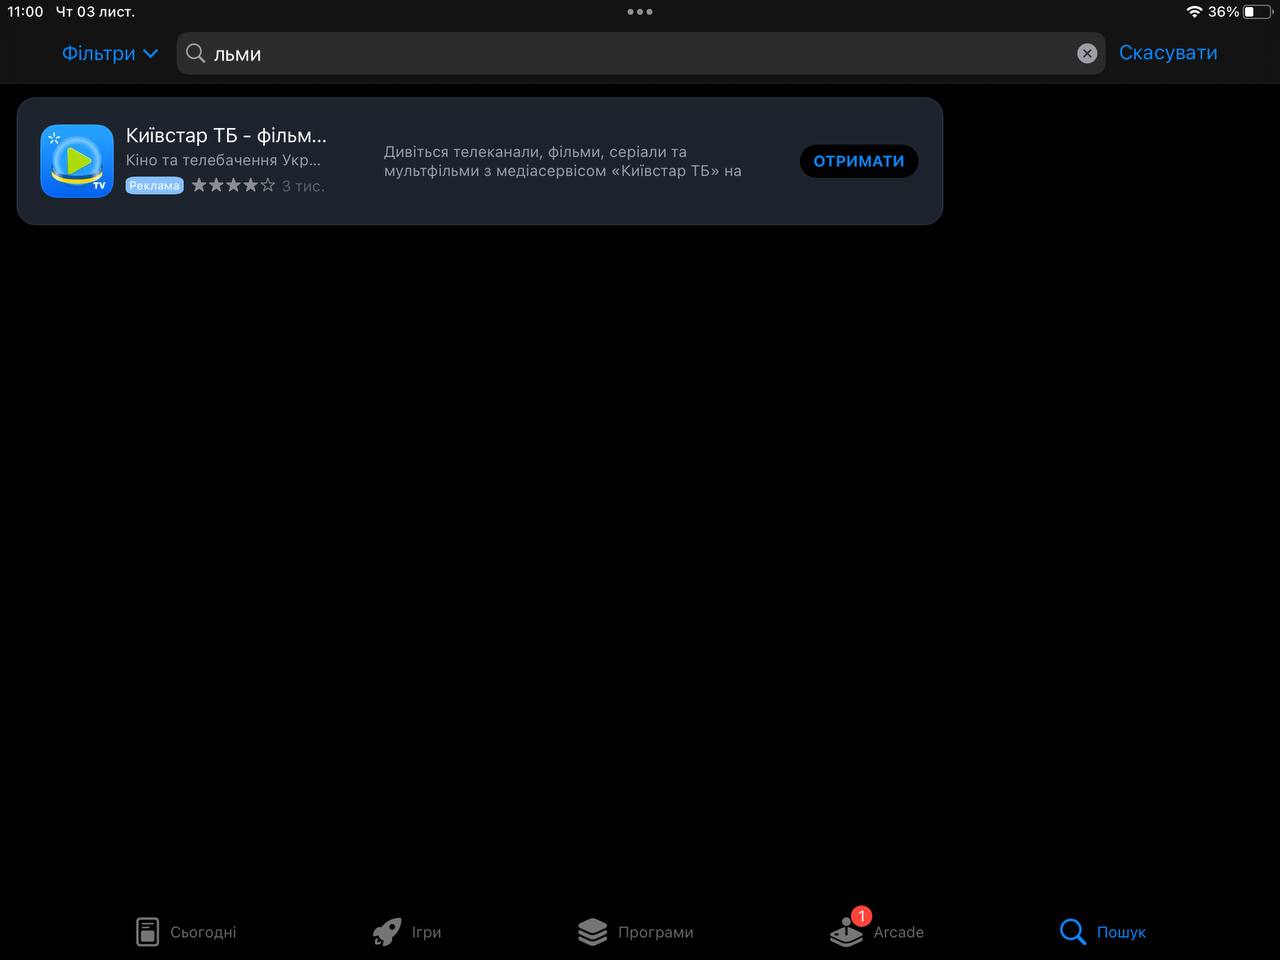Screen dimensions: 1280x960
Task: Open the Arcade joystick tab icon
Action: [846, 934]
